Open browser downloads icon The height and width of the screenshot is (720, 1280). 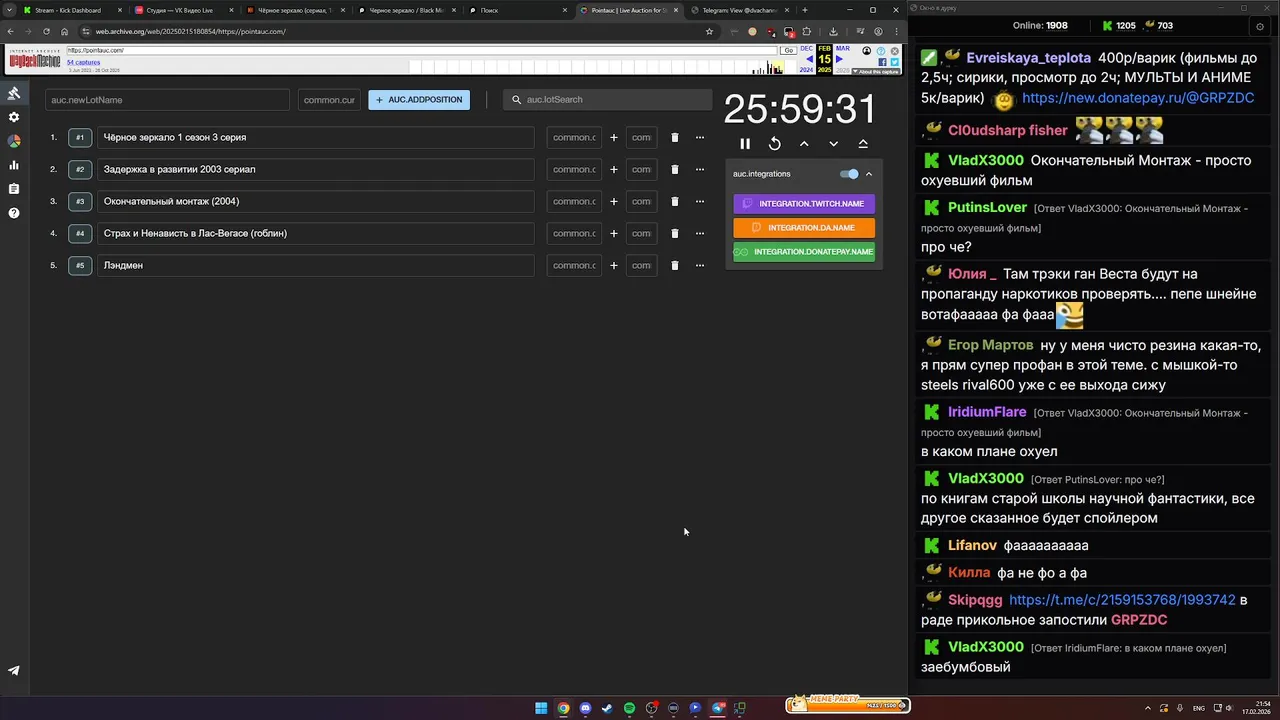[833, 31]
